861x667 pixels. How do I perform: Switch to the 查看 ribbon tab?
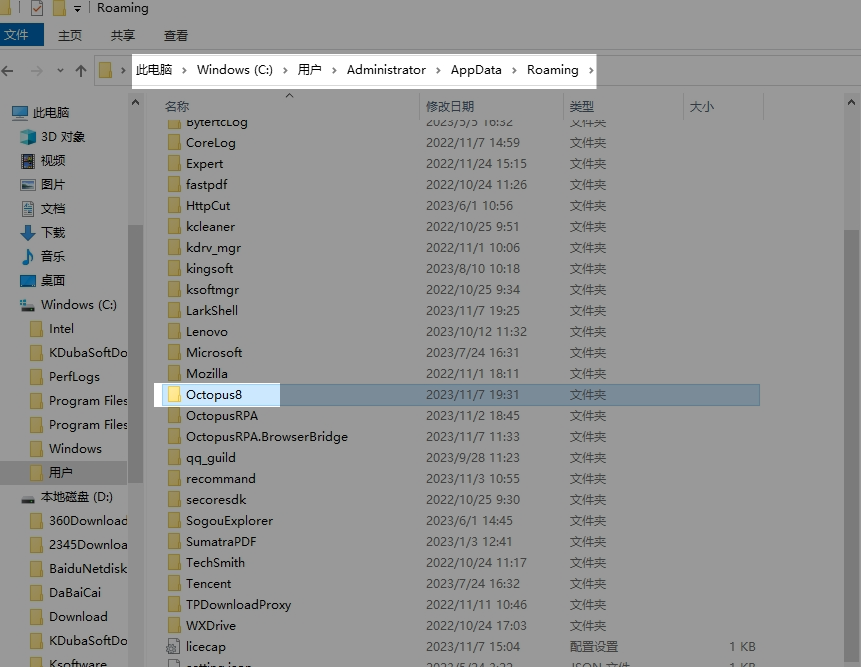pos(176,36)
